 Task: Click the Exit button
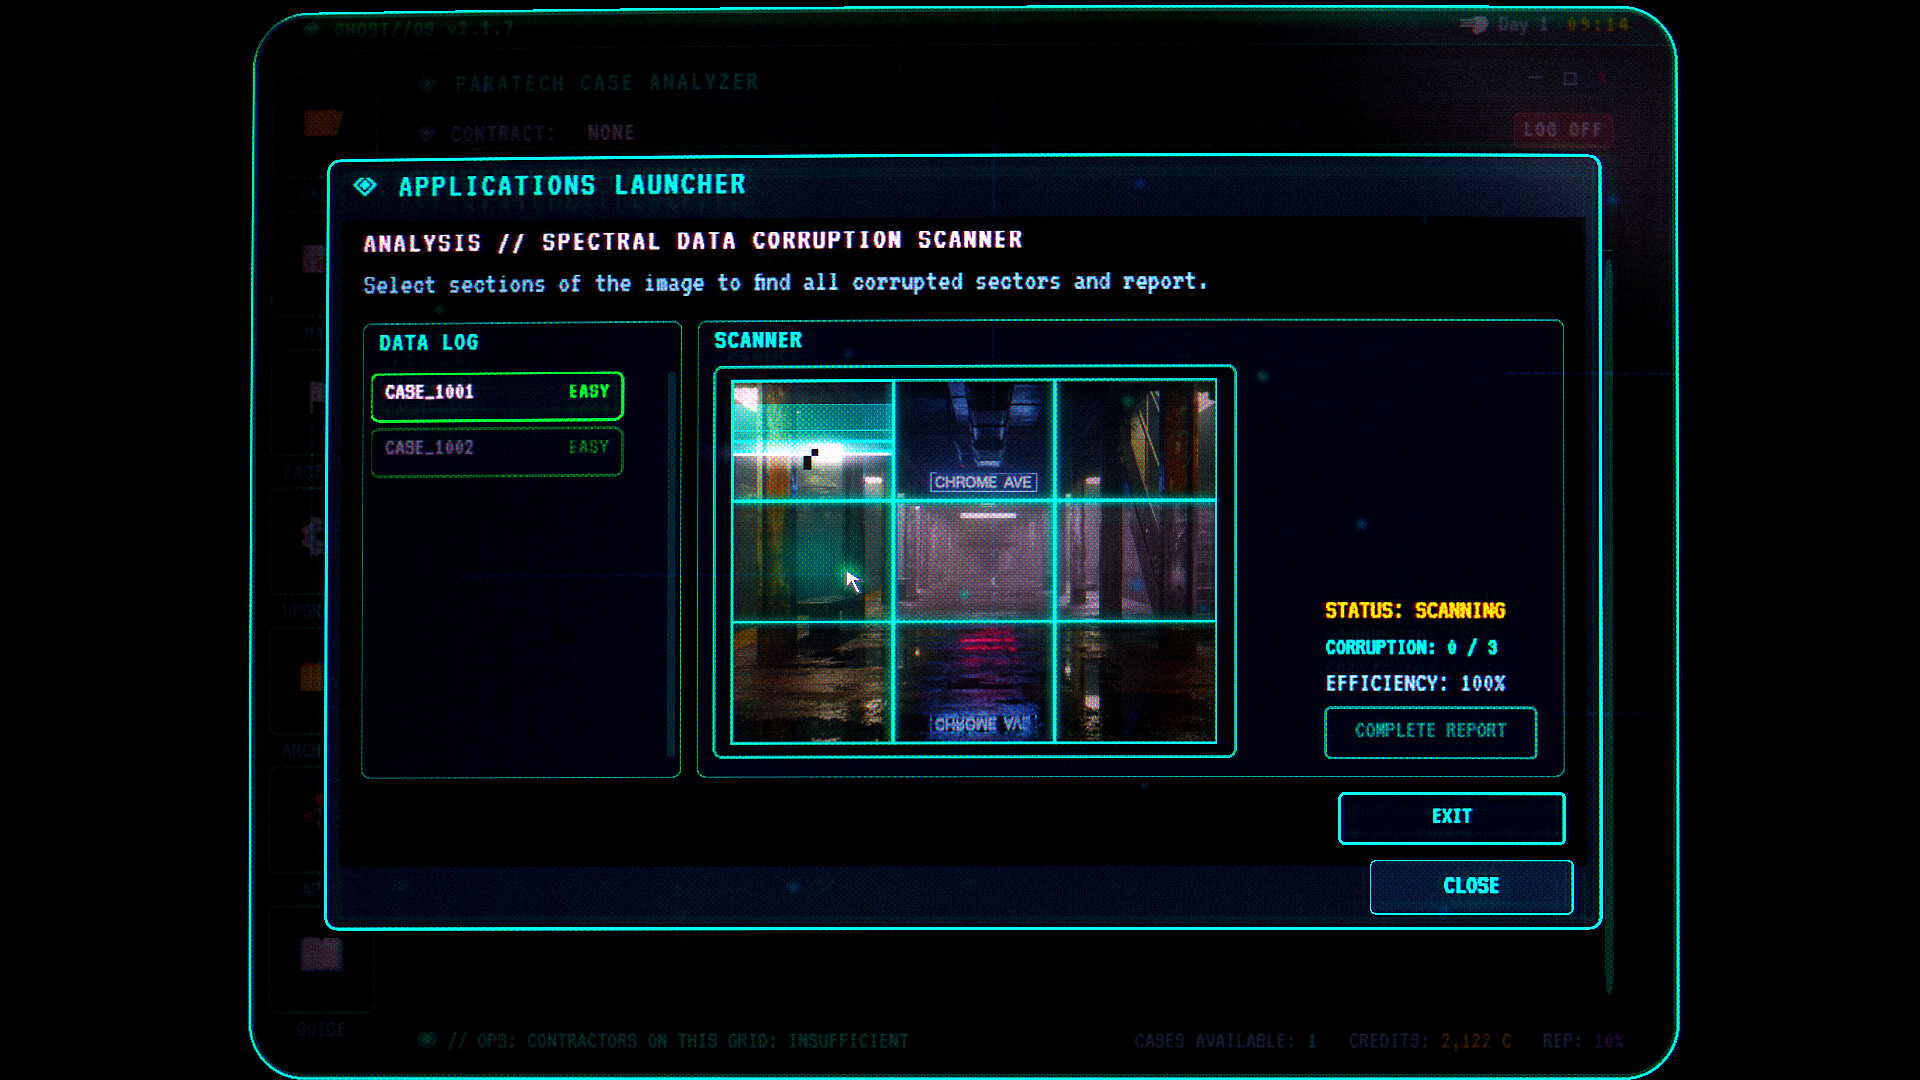(x=1451, y=817)
